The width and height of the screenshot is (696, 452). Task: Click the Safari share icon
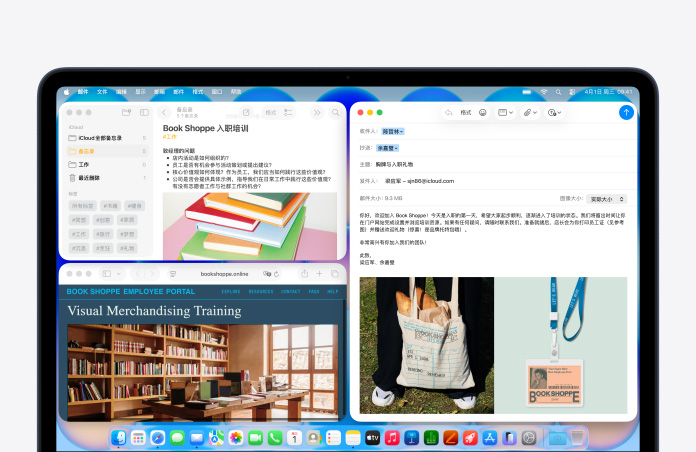[x=304, y=273]
